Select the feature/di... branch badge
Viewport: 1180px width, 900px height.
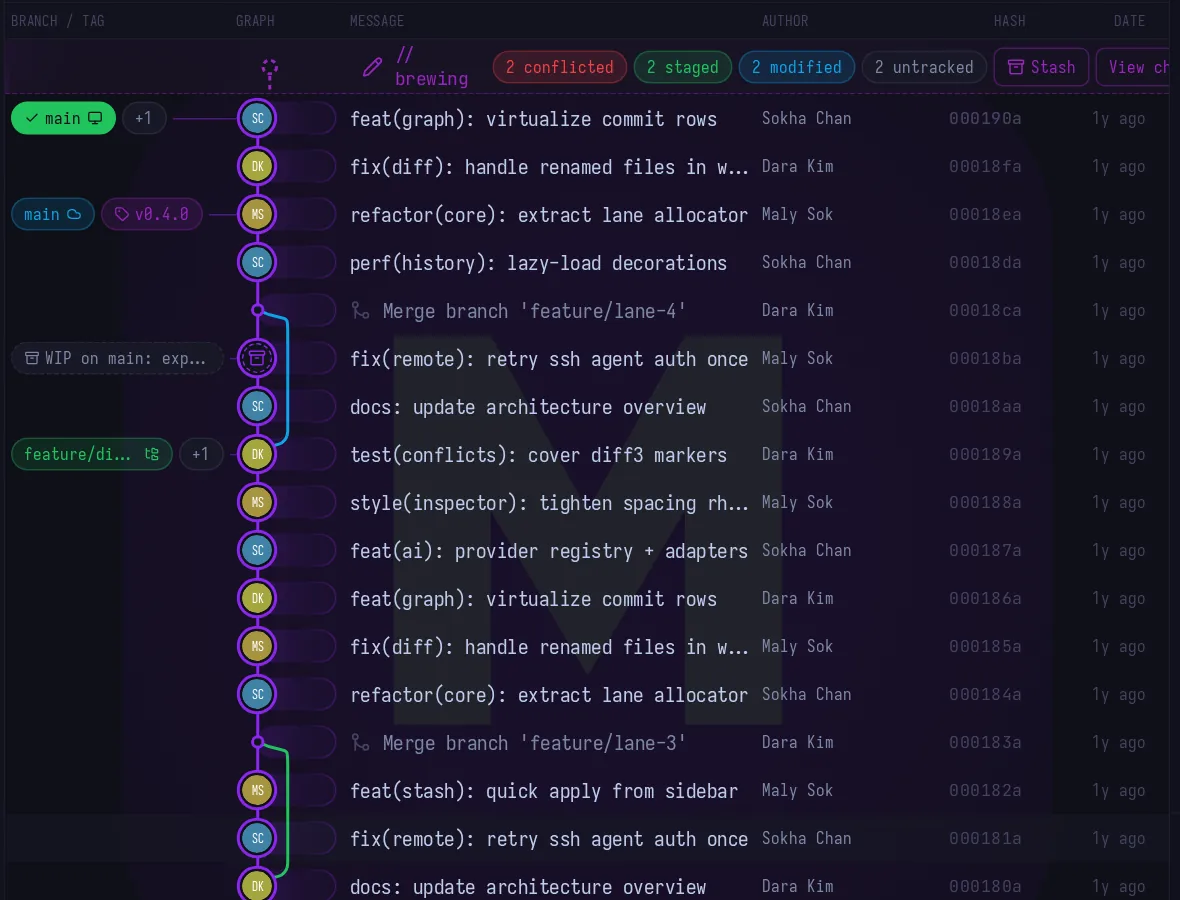click(92, 455)
